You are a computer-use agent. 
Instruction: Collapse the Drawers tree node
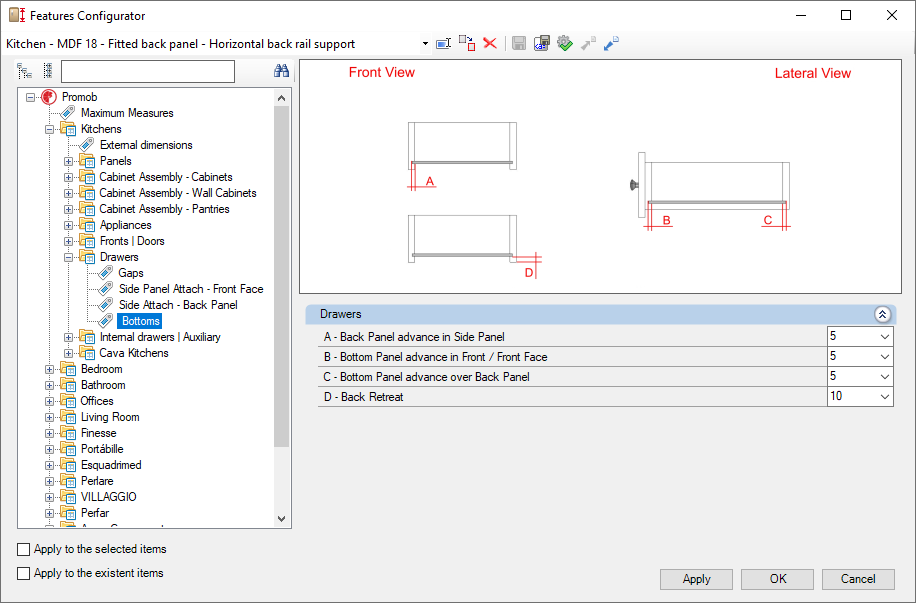coord(68,257)
